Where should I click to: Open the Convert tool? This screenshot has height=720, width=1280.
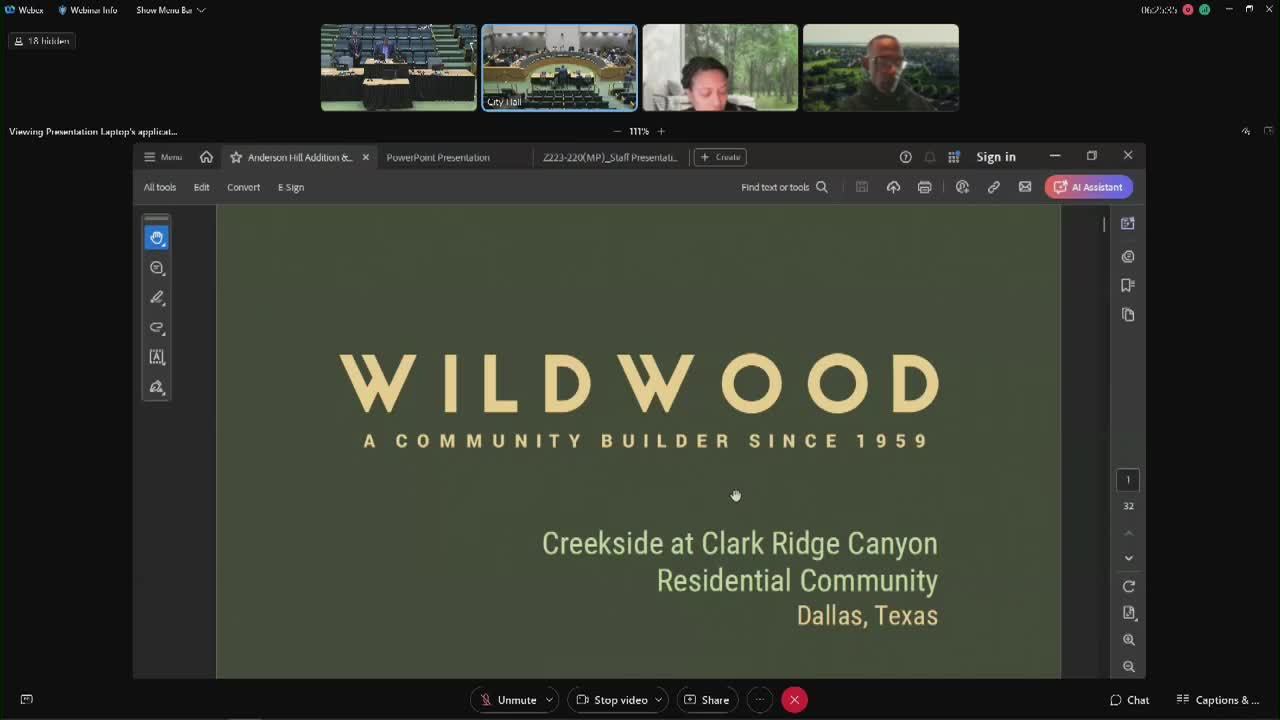click(x=243, y=187)
